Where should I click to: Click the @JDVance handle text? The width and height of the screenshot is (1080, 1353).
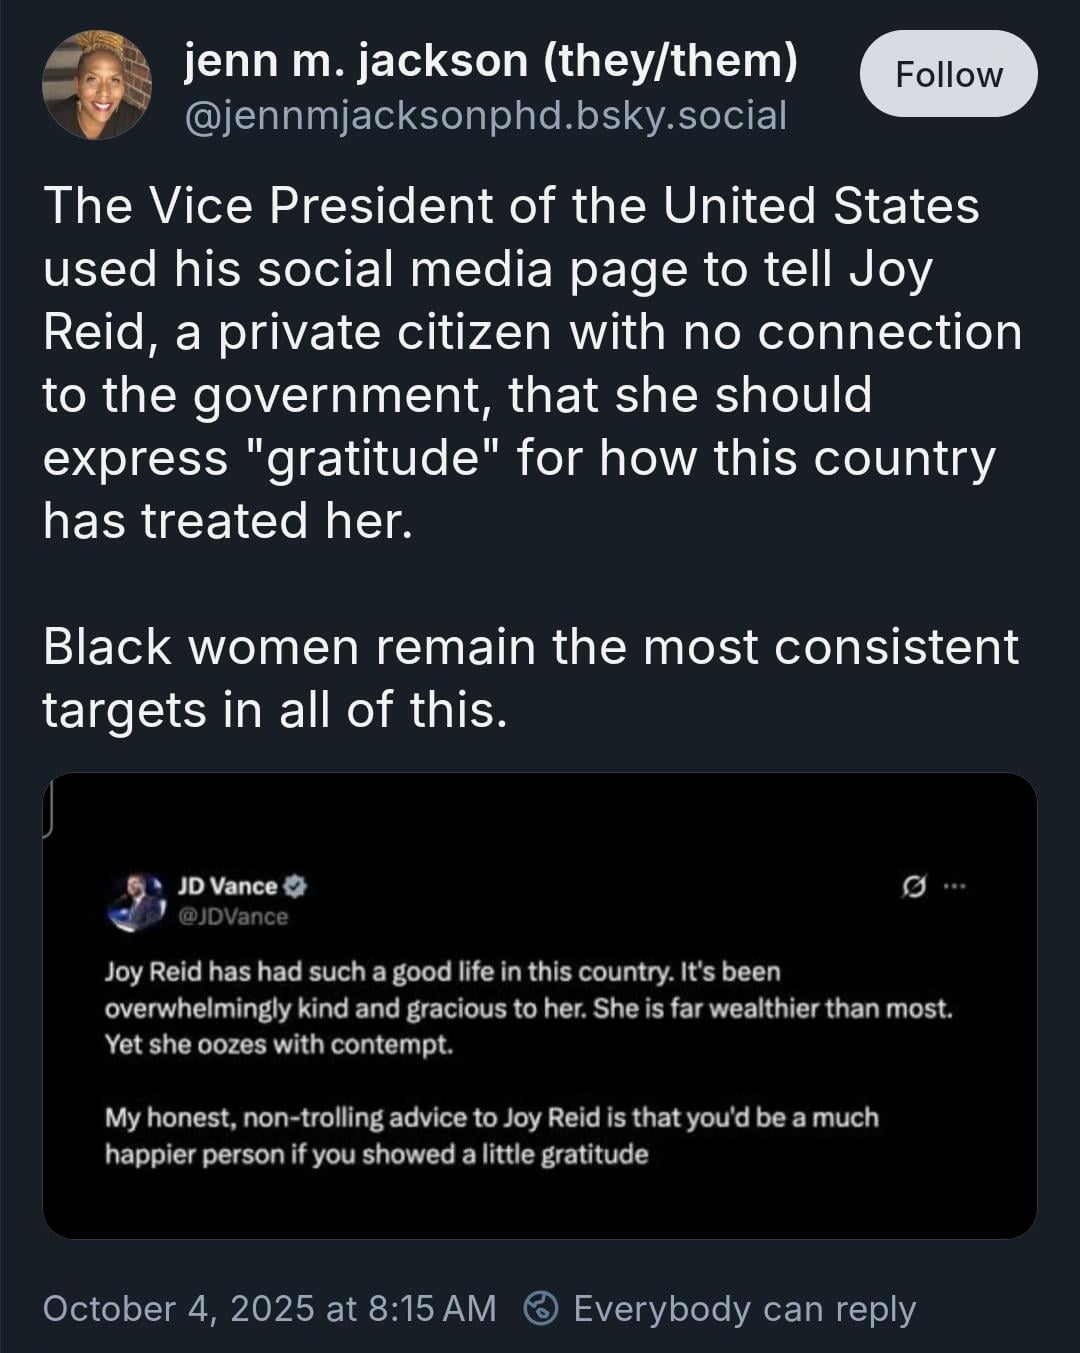point(232,917)
